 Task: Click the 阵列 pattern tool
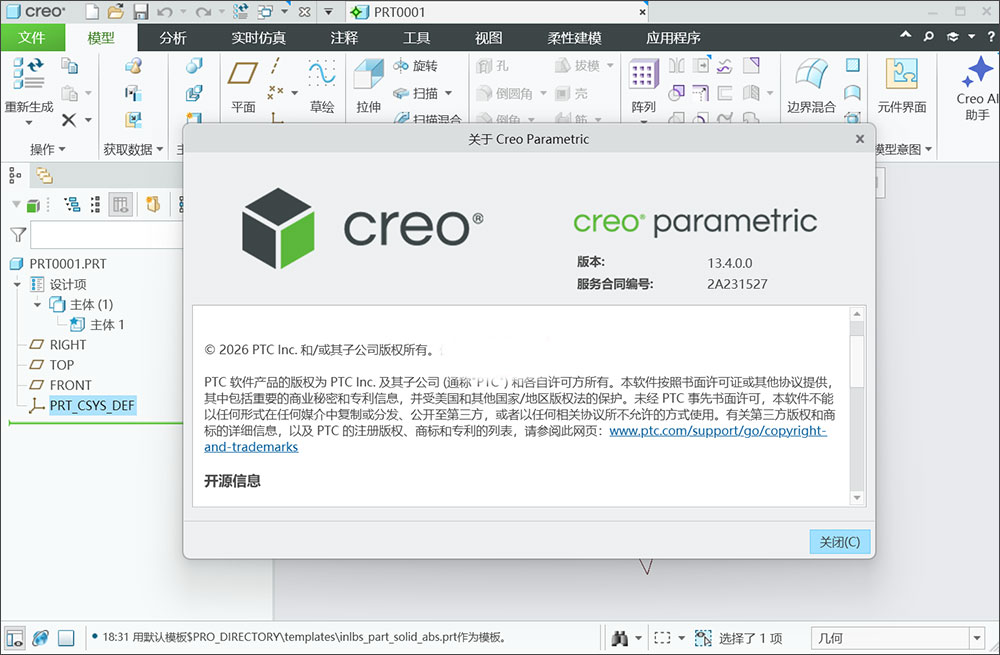pyautogui.click(x=643, y=87)
